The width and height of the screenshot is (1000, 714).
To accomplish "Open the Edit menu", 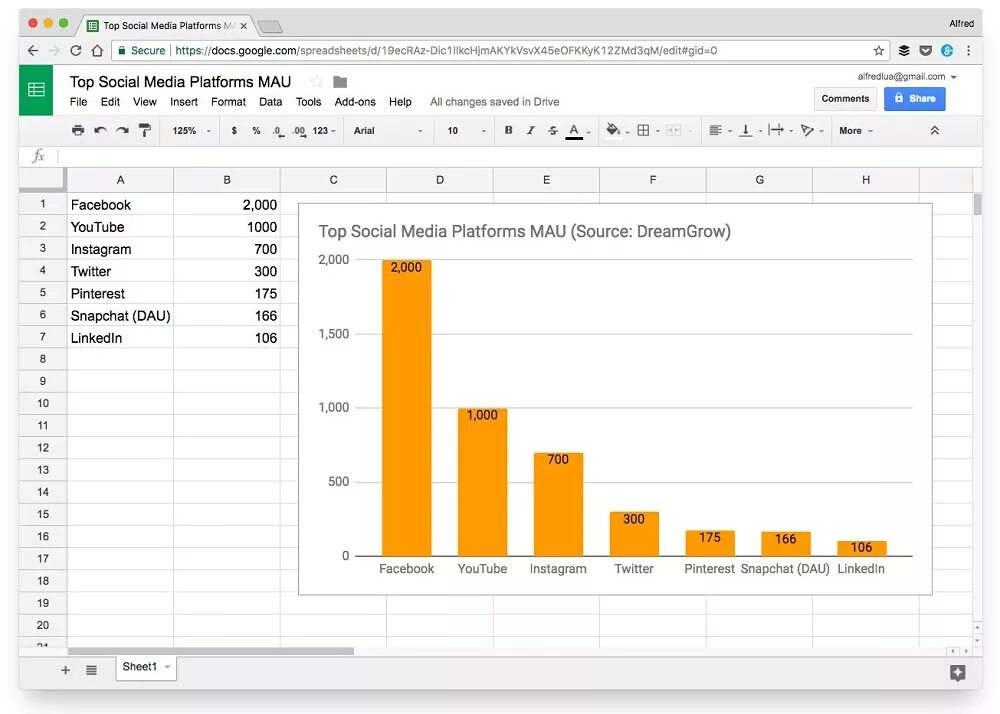I will (110, 102).
